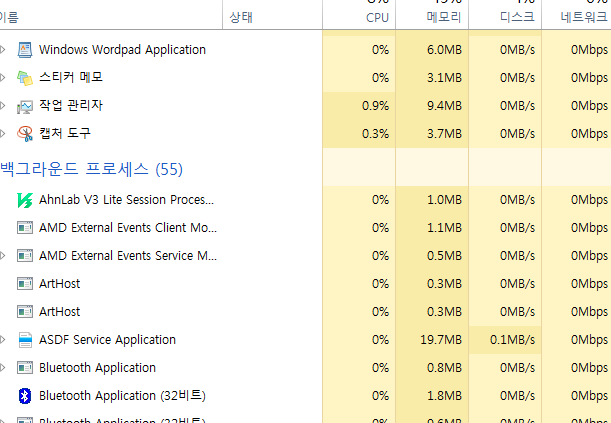Select the 백그라운드 프로세스 (55) group header

(91, 169)
